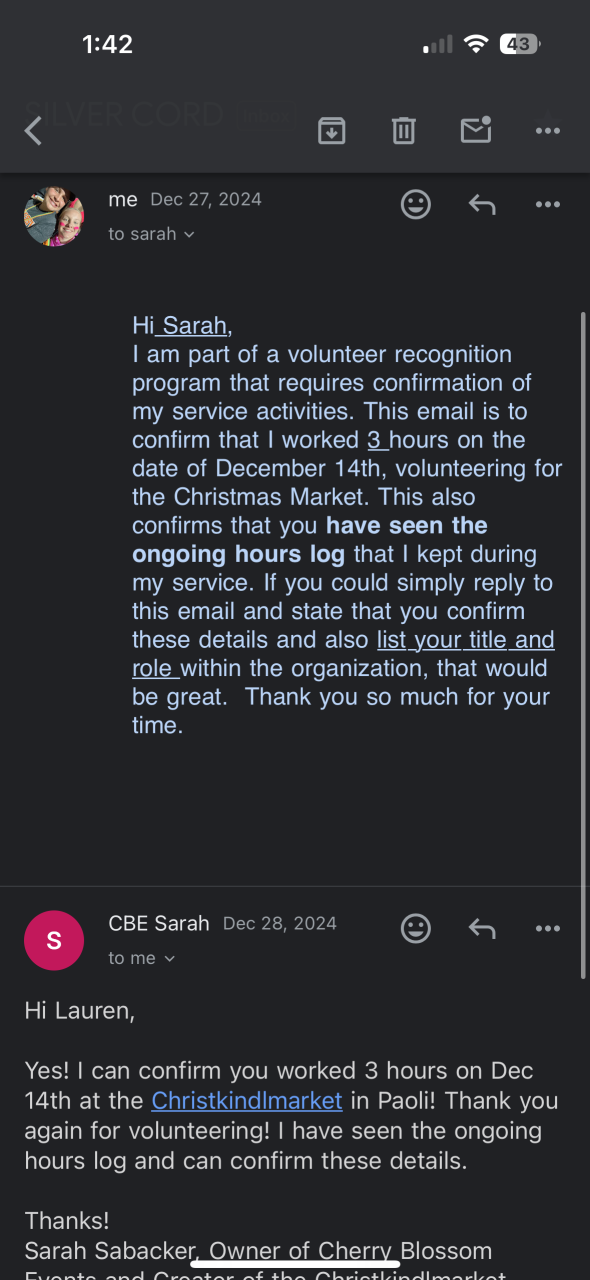Image resolution: width=590 pixels, height=1280 pixels.
Task: Reply to my Dec 27 message
Action: [482, 205]
